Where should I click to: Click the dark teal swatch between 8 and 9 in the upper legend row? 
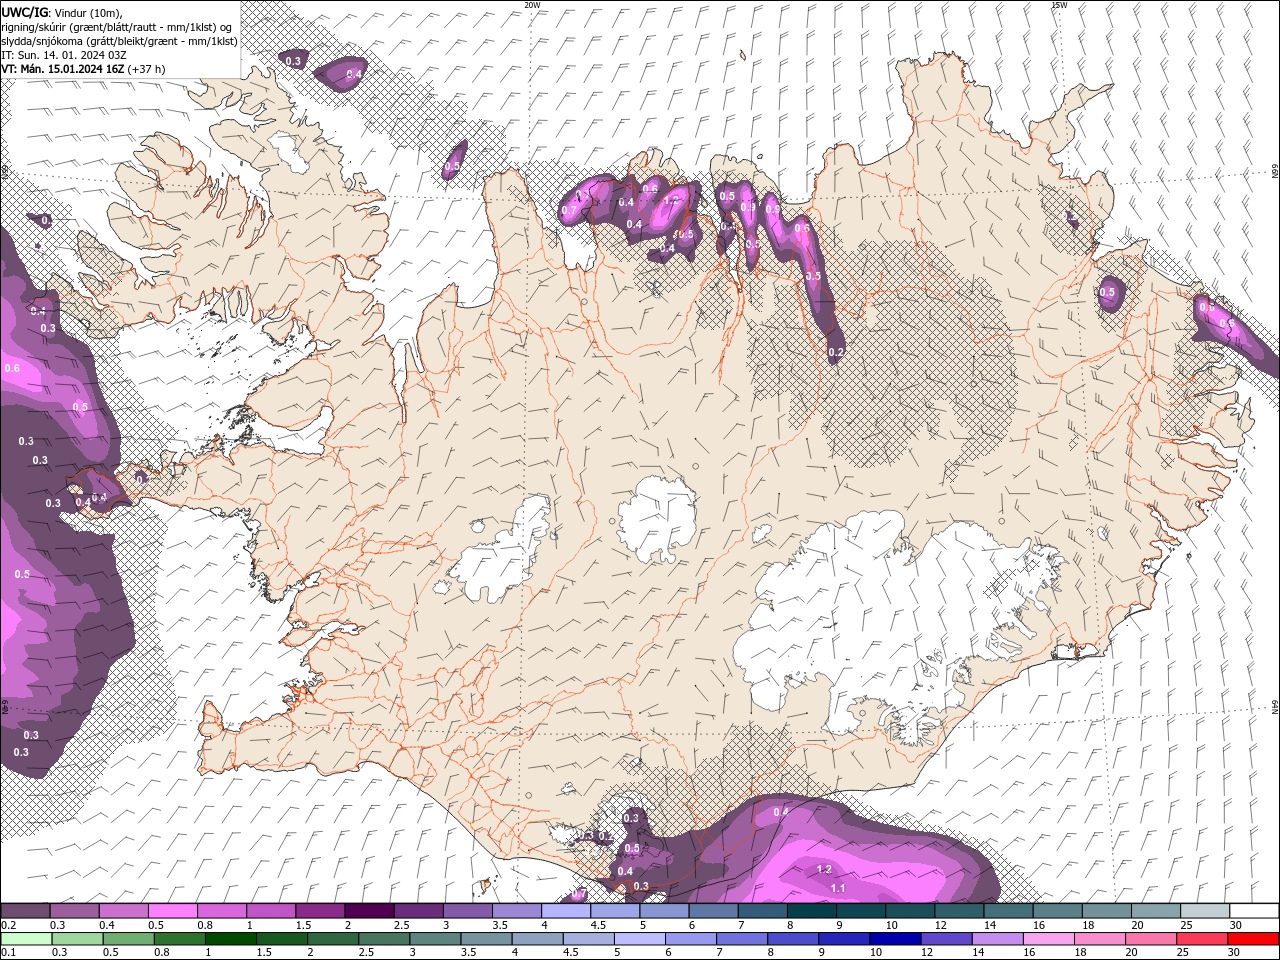pyautogui.click(x=812, y=911)
